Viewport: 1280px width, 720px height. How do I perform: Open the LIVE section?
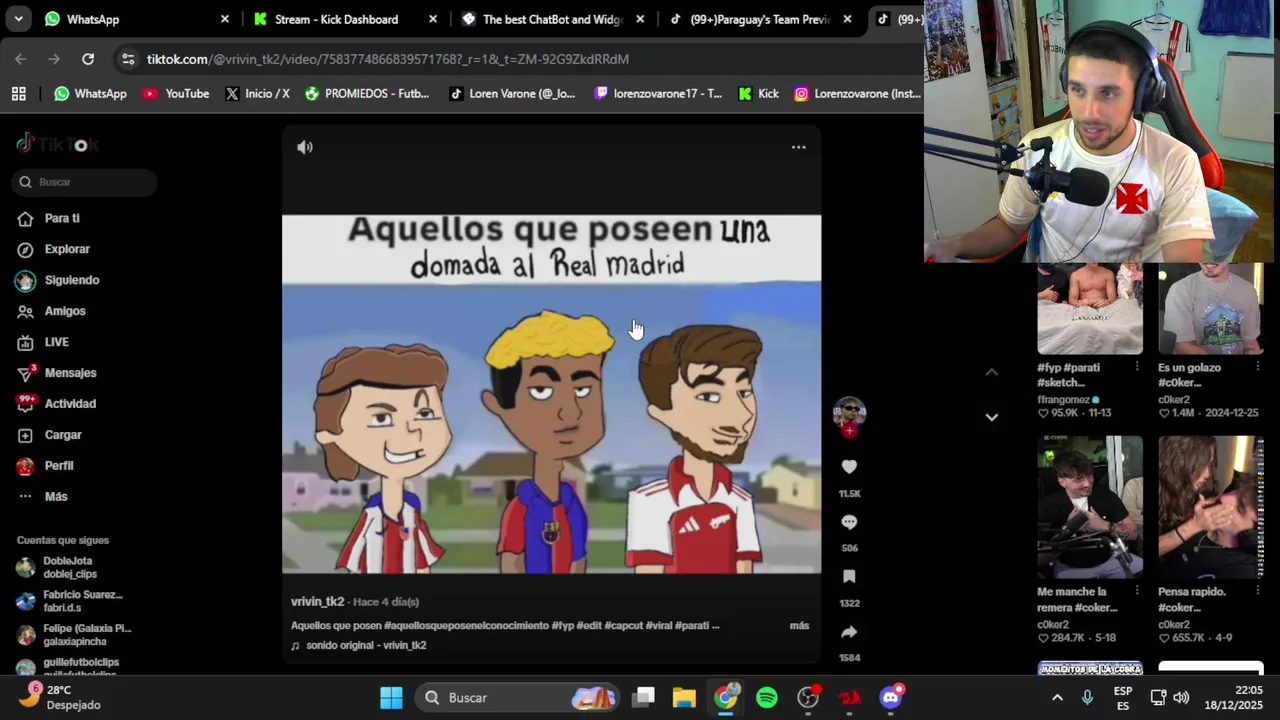(56, 342)
